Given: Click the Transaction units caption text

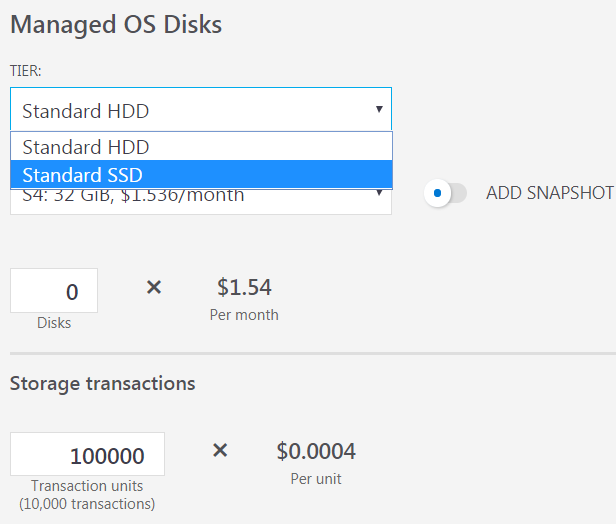Looking at the screenshot, I should [x=87, y=486].
